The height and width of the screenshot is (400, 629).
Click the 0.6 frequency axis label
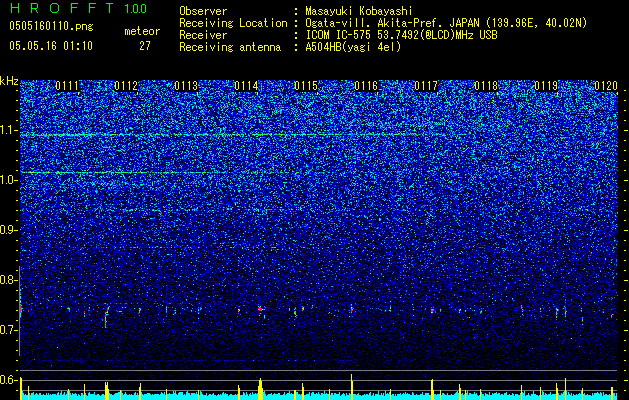tap(9, 380)
